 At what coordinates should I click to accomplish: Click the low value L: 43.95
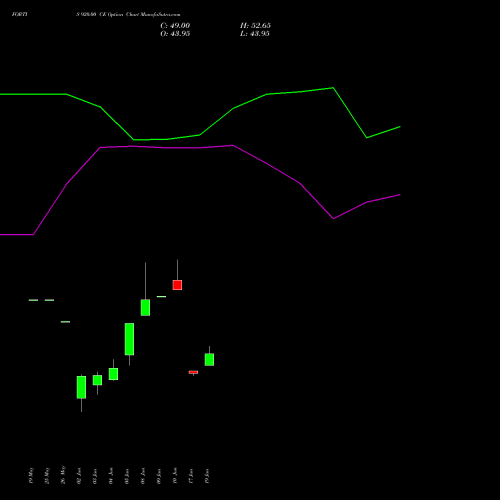click(255, 34)
